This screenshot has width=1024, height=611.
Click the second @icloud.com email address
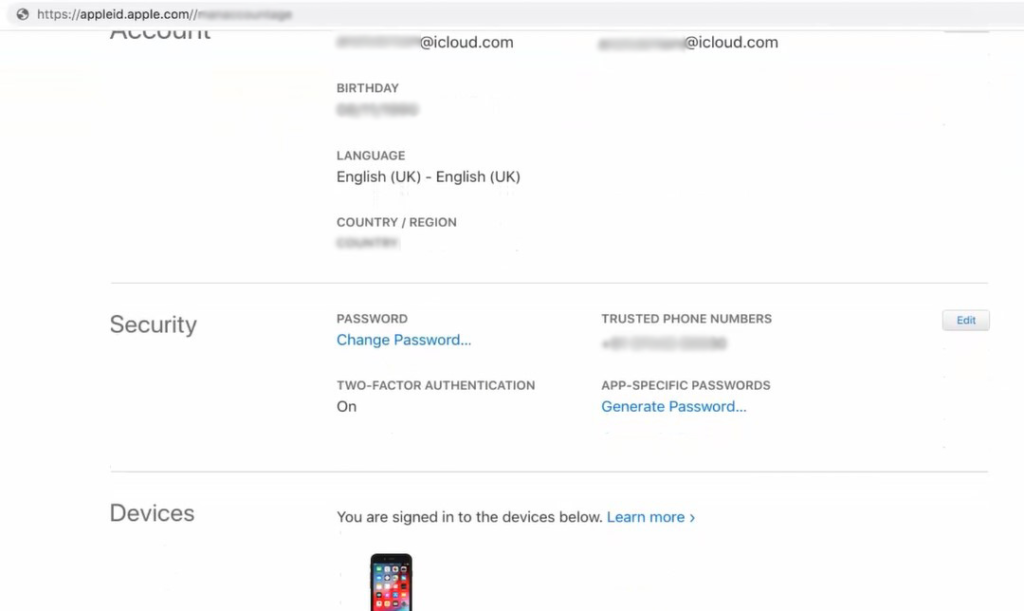coord(688,42)
